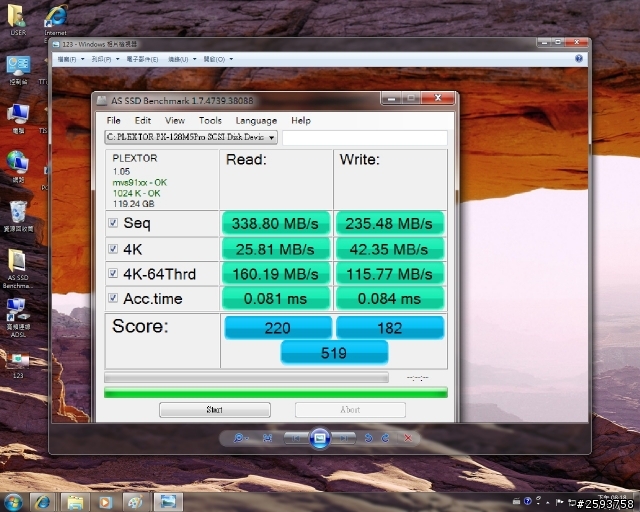This screenshot has height=512, width=640.
Task: Open the File menu in AS SSD Benchmark
Action: tap(113, 120)
